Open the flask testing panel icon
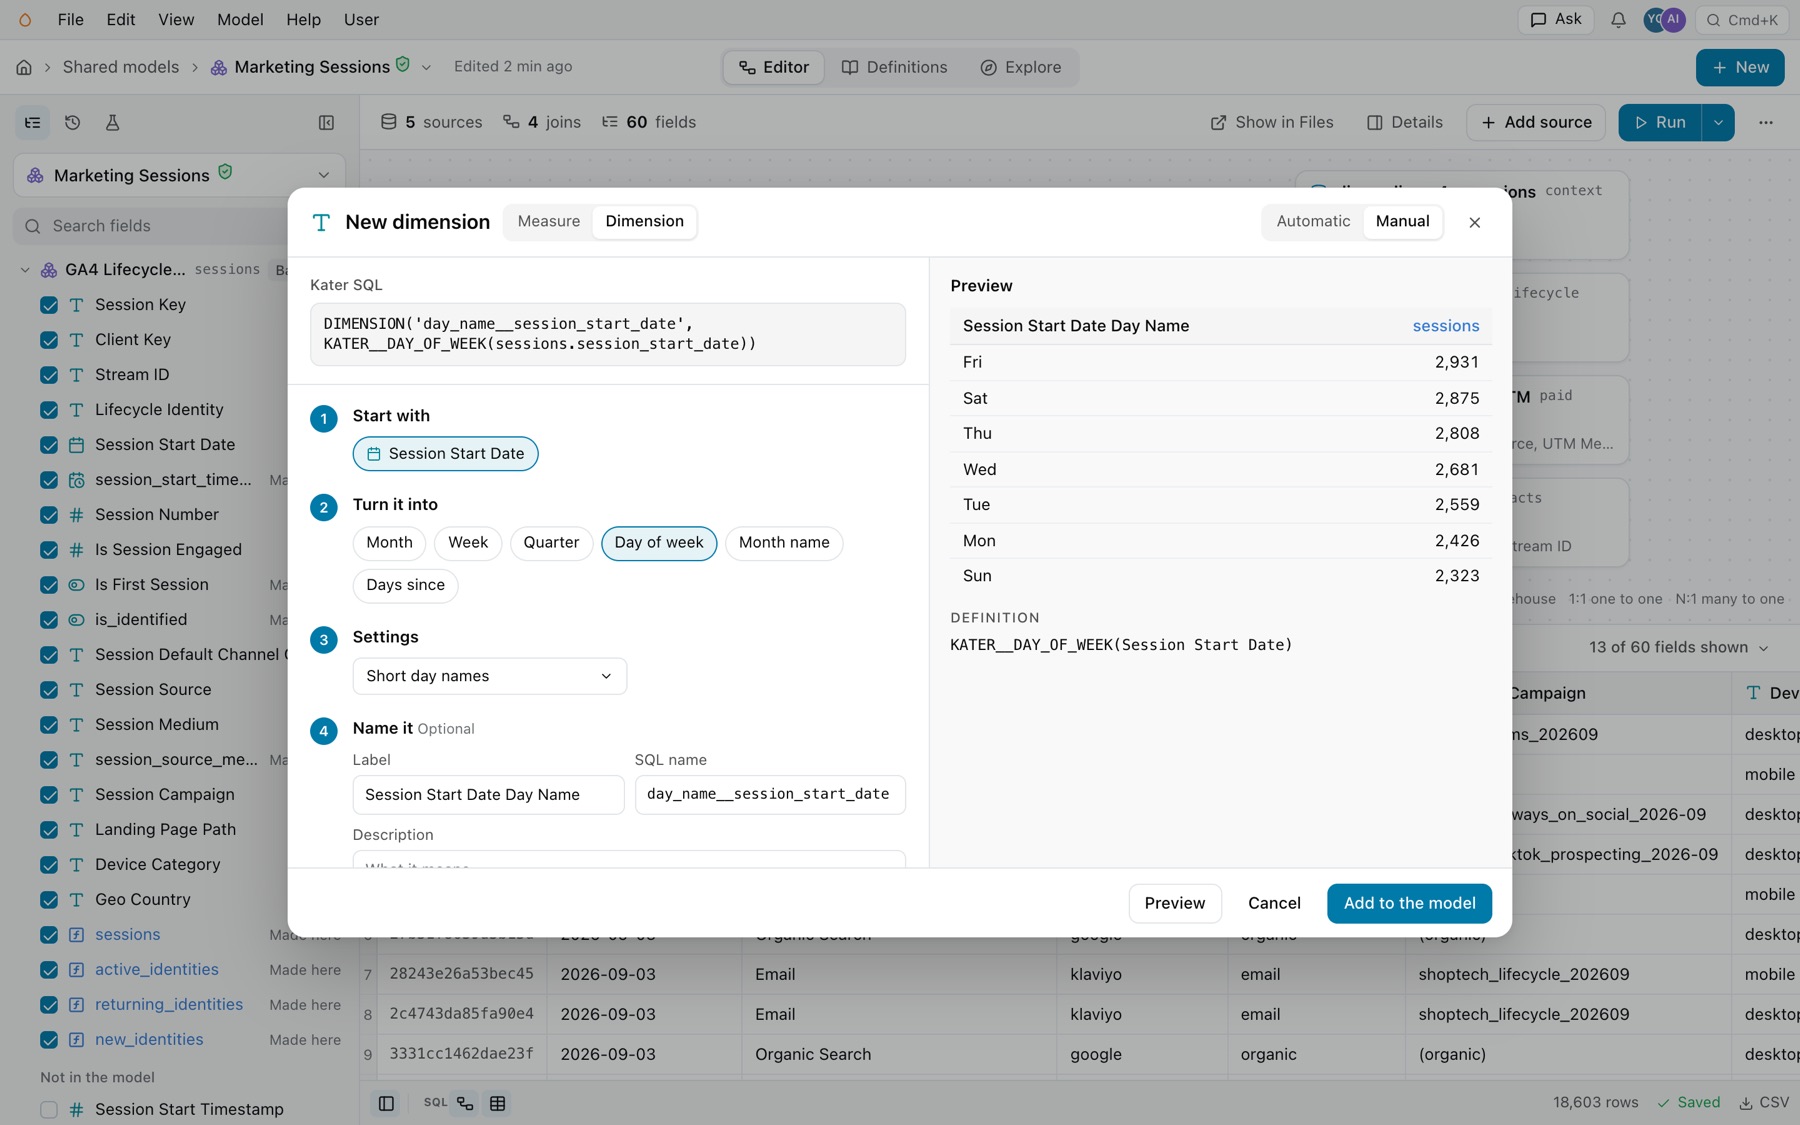The image size is (1800, 1125). [112, 122]
